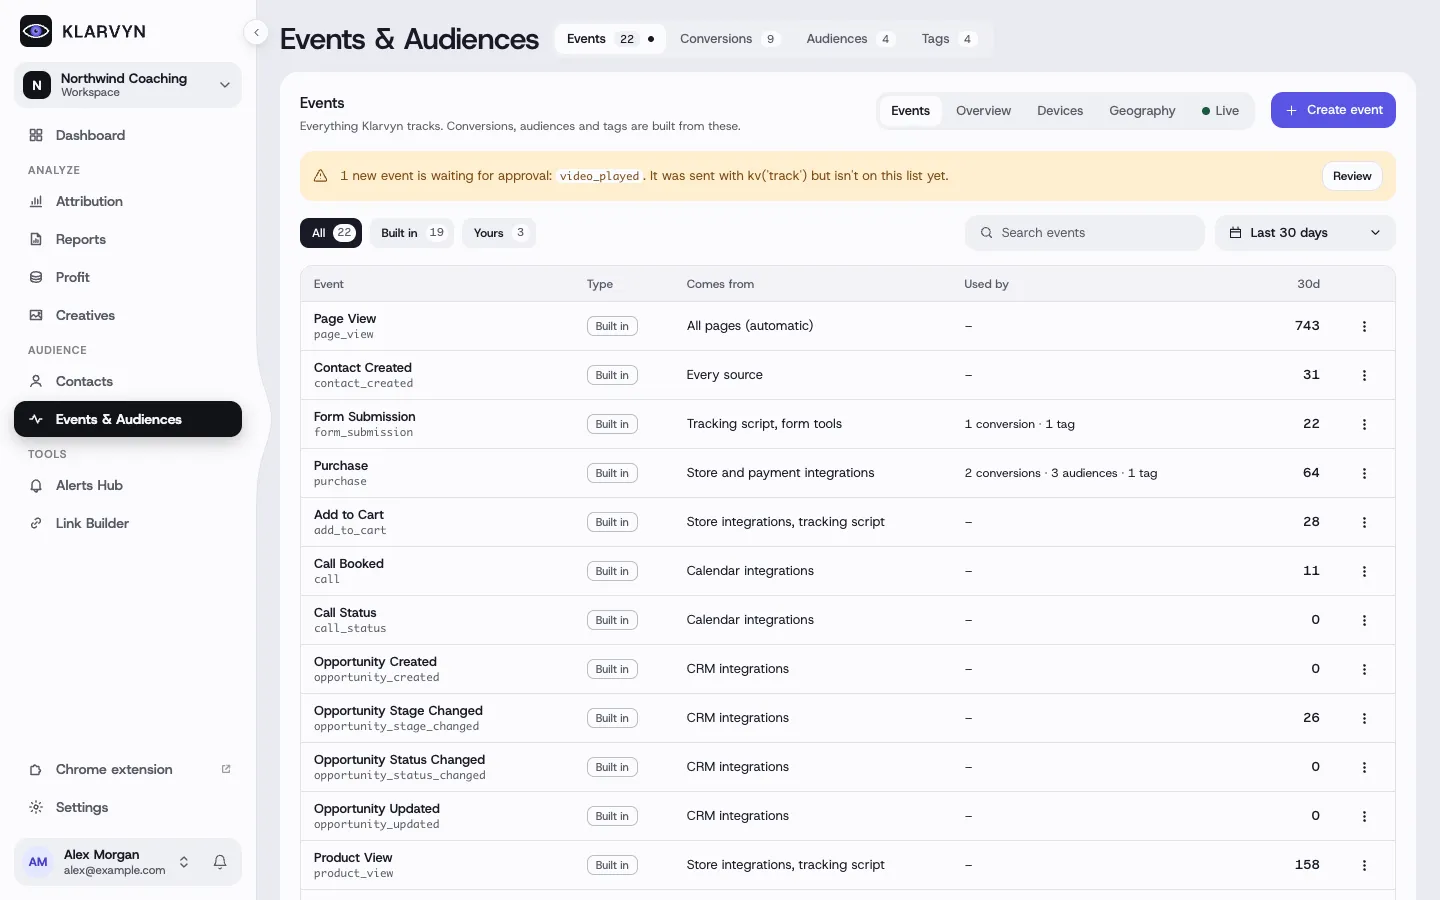Click the Add to Cart event name
This screenshot has height=900, width=1440.
349,515
